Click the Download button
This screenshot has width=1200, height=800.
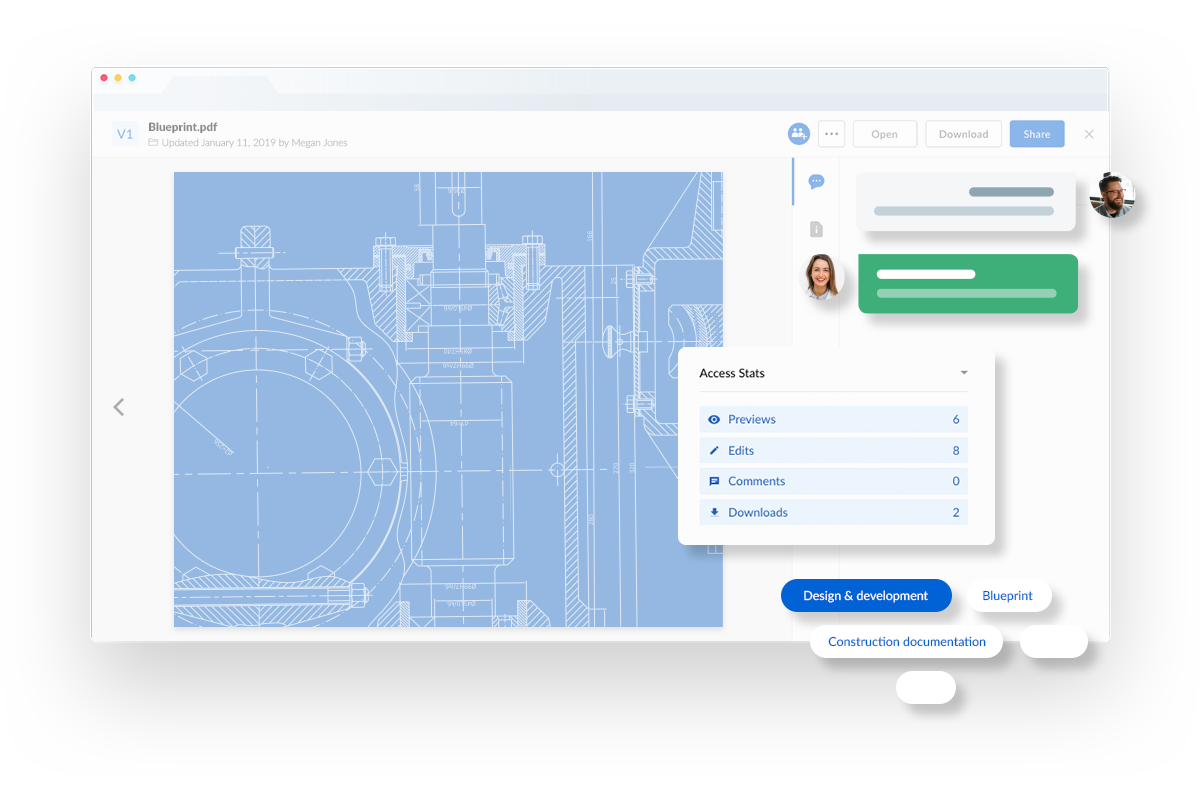tap(962, 133)
